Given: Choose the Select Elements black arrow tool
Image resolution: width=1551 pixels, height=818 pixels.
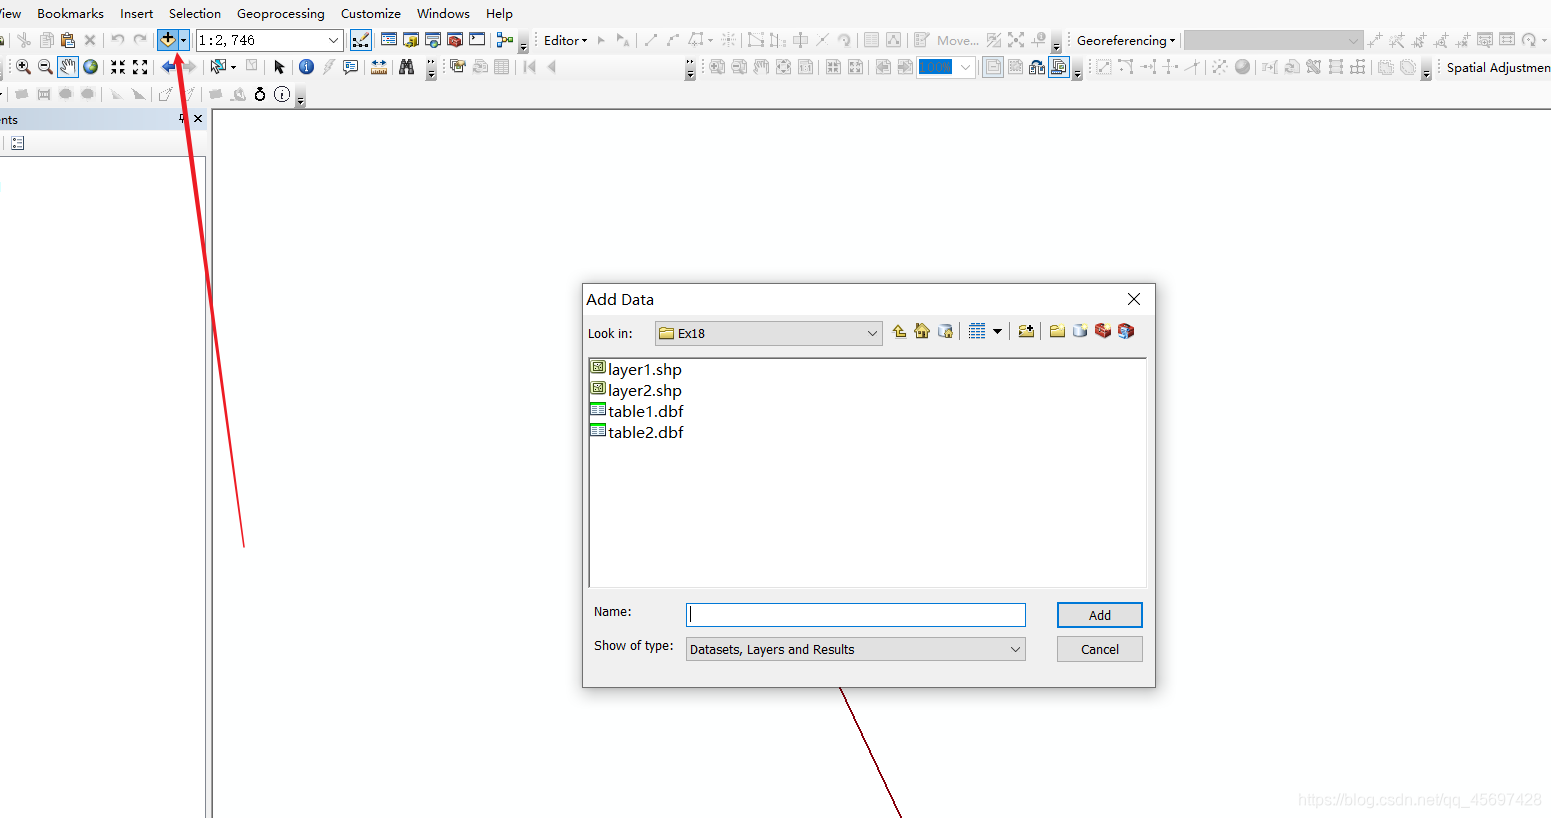Looking at the screenshot, I should point(279,67).
